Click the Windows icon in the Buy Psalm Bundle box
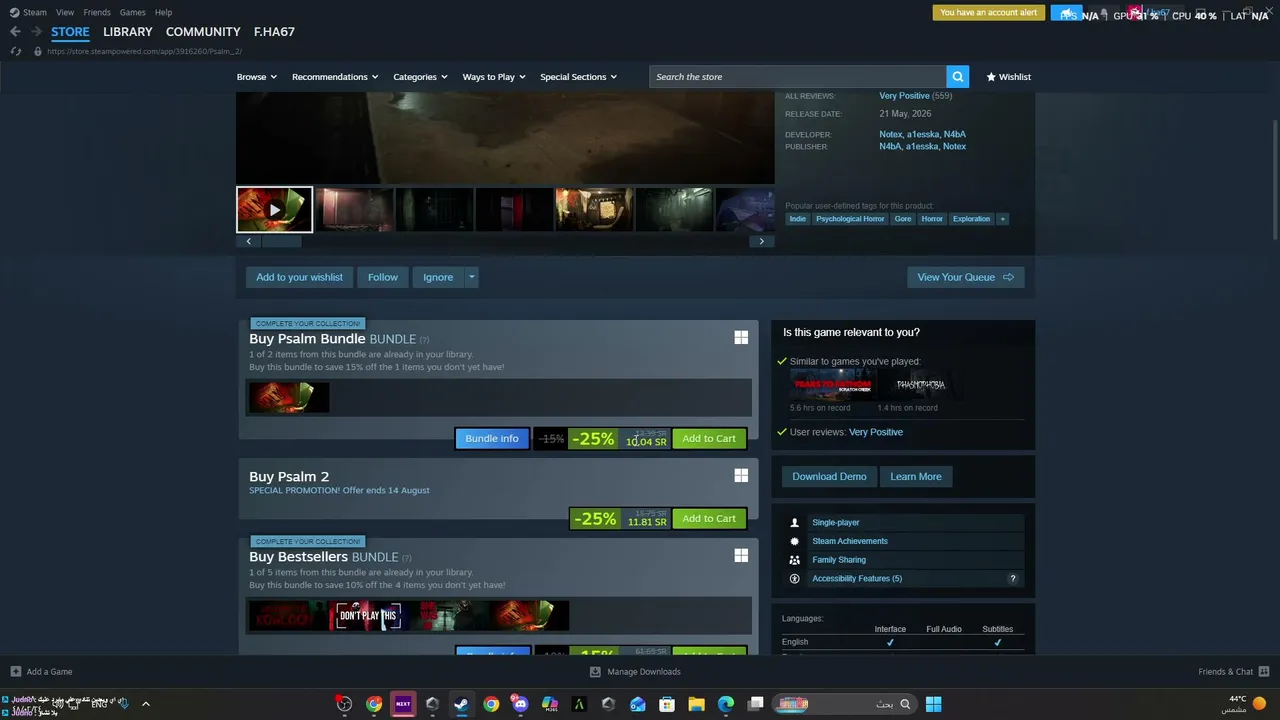 coord(741,338)
